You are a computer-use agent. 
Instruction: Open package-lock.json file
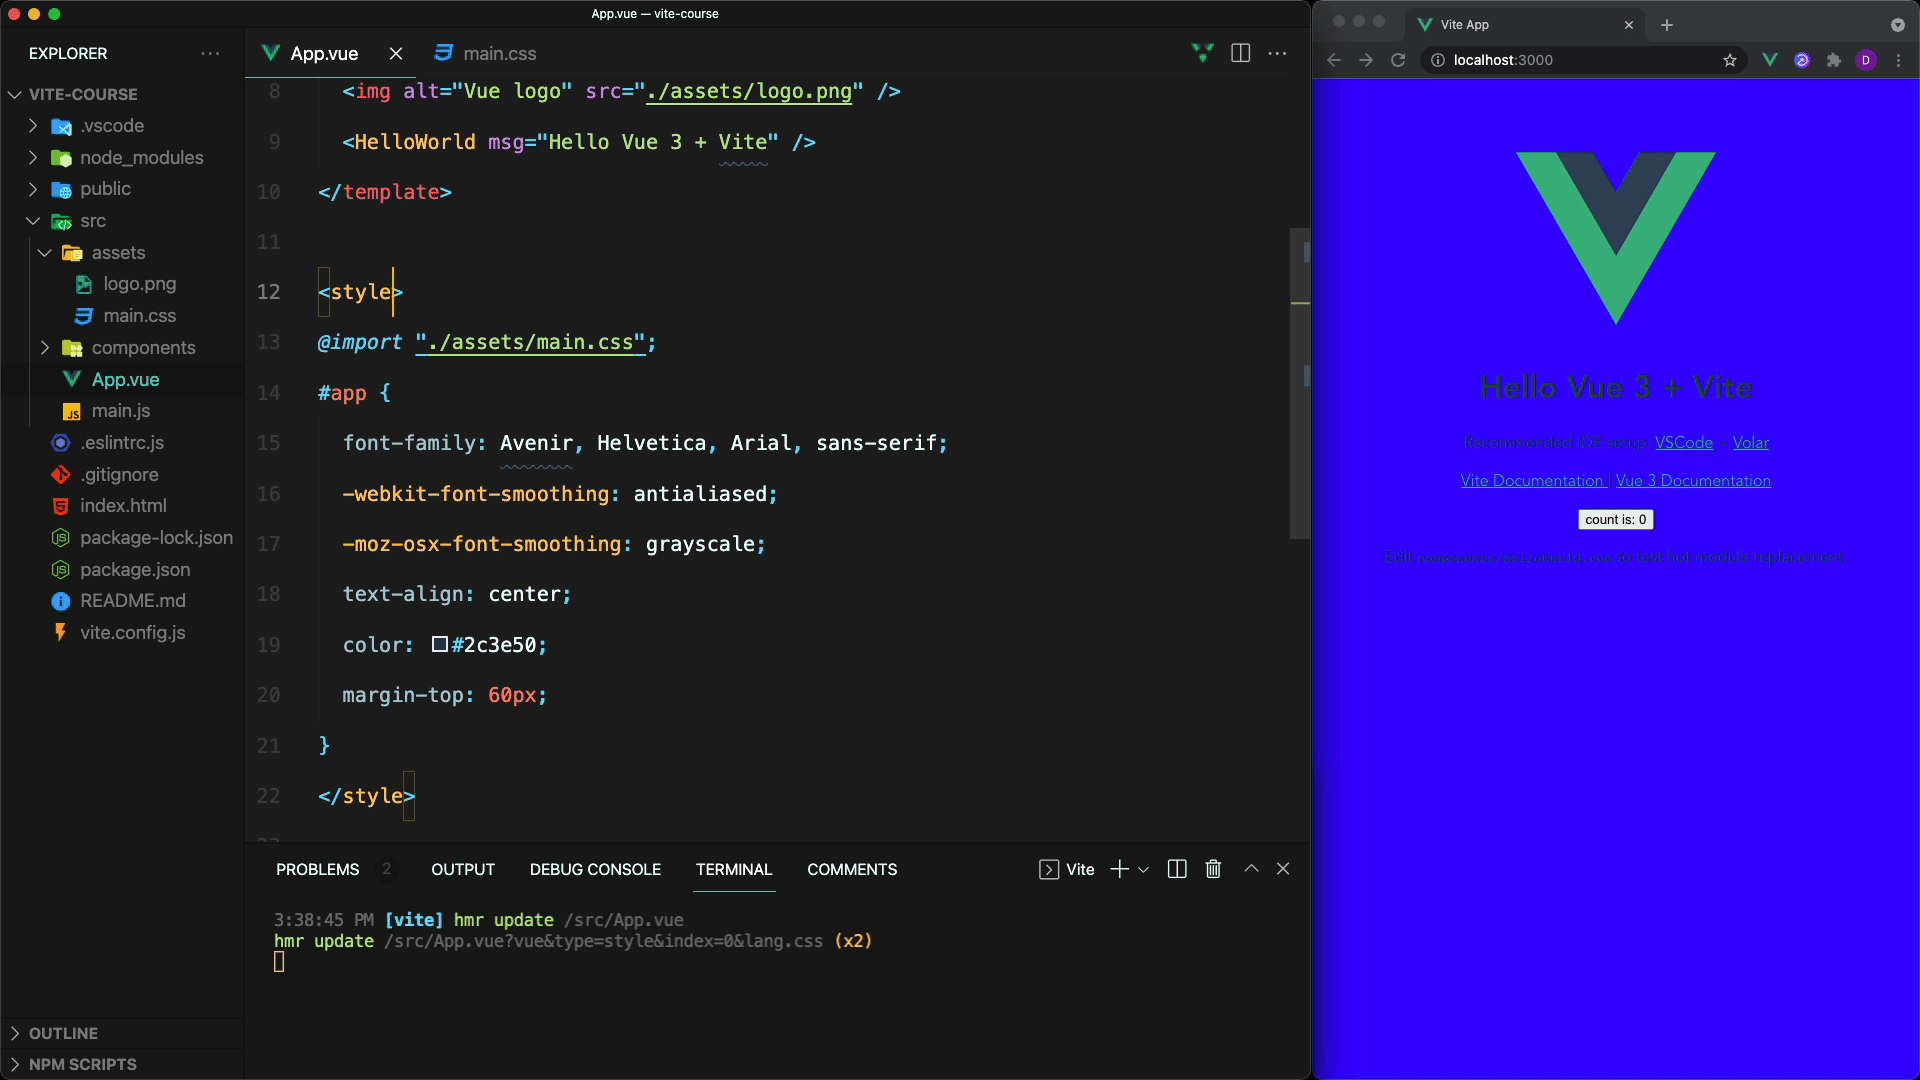[x=156, y=538]
